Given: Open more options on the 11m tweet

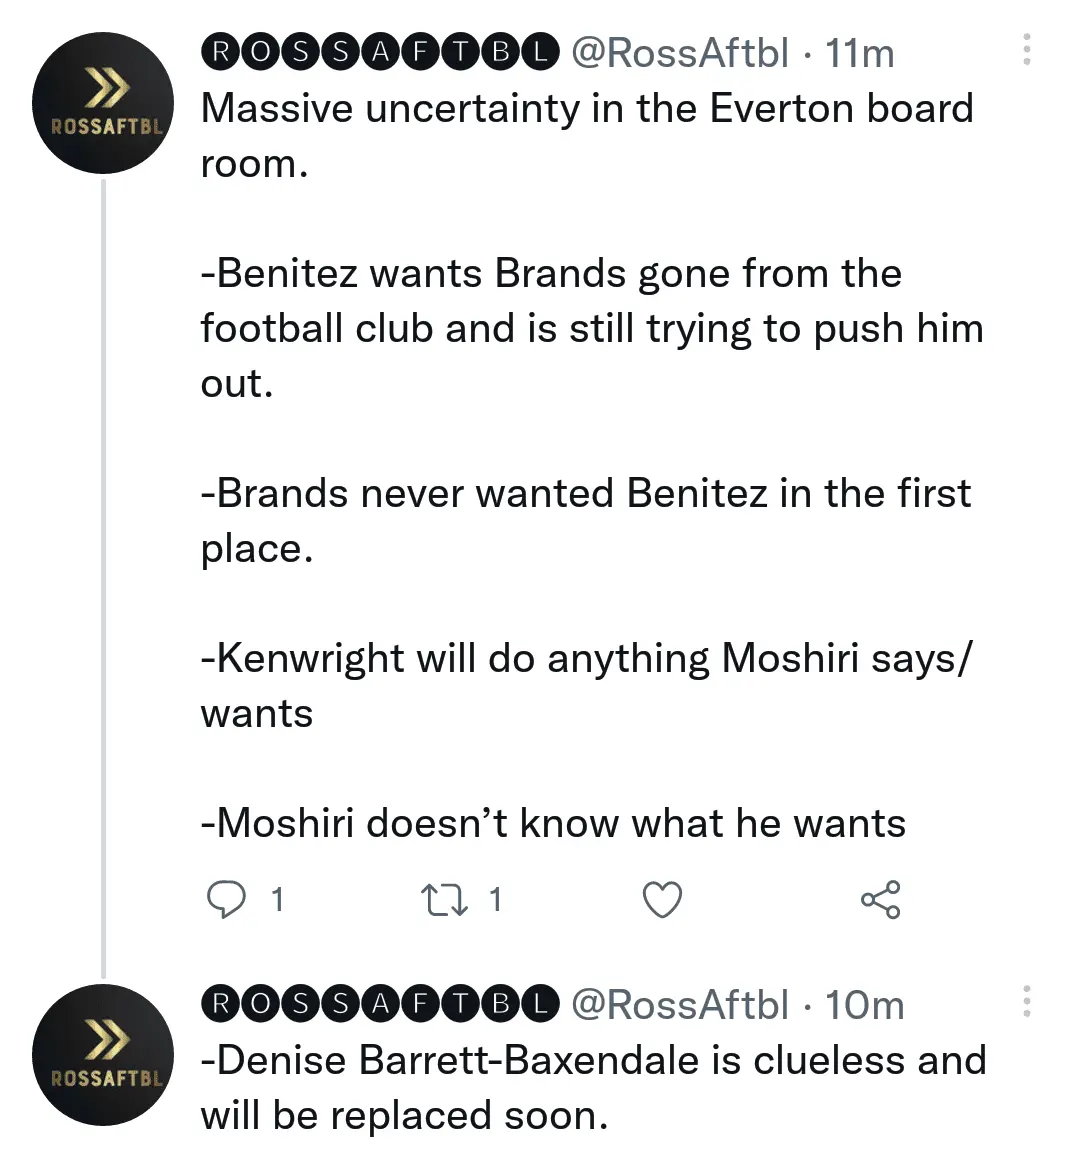Looking at the screenshot, I should tap(1026, 51).
